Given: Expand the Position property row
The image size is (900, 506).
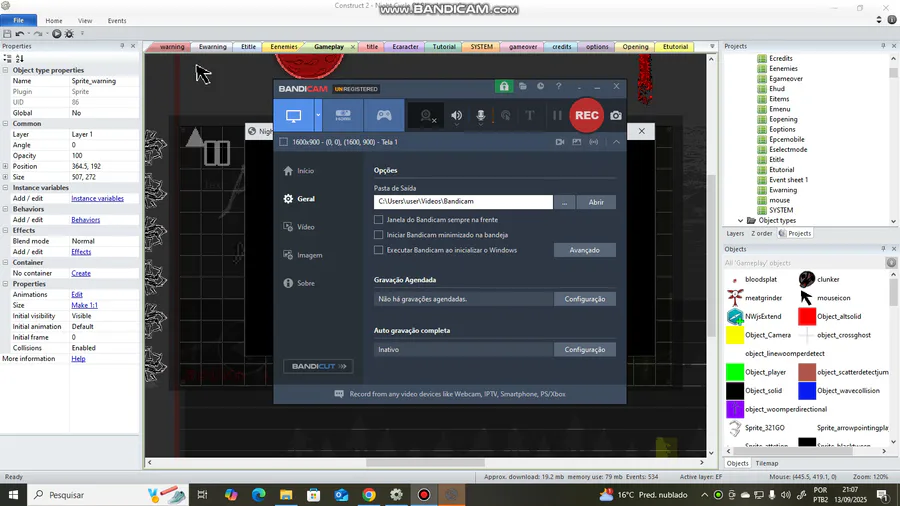Looking at the screenshot, I should pos(5,166).
